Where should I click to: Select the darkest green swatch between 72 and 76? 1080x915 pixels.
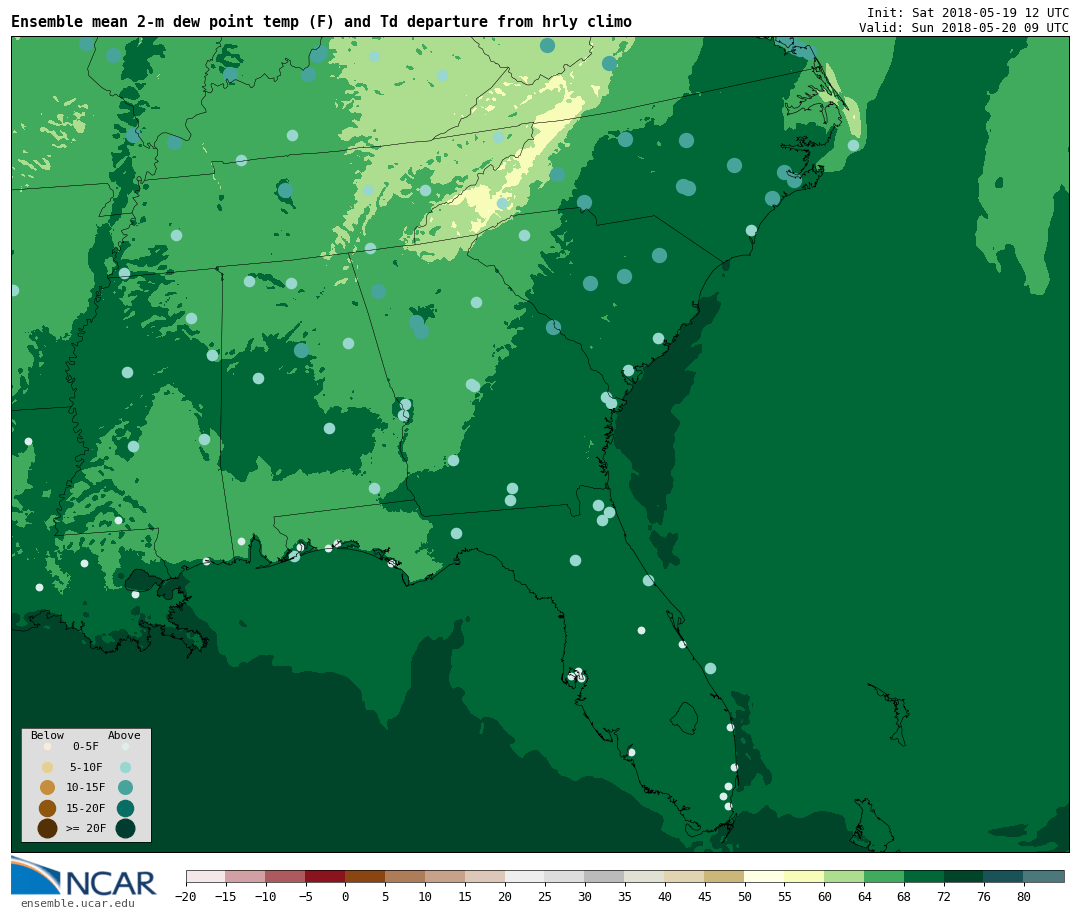coord(964,876)
